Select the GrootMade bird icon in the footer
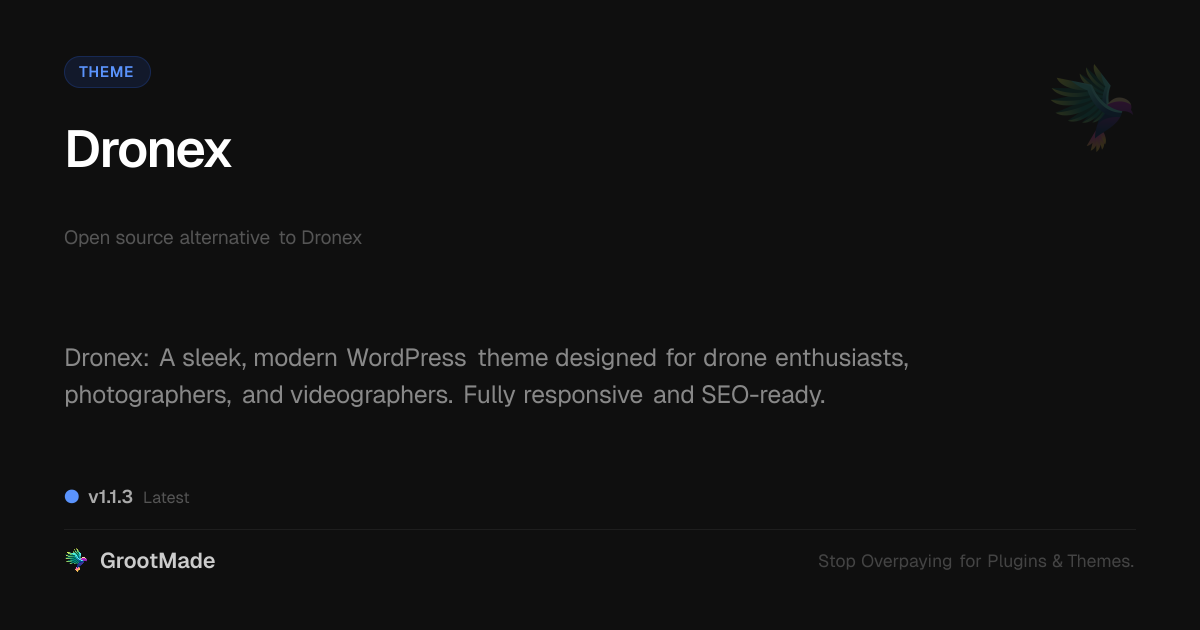Image resolution: width=1200 pixels, height=630 pixels. click(x=77, y=560)
